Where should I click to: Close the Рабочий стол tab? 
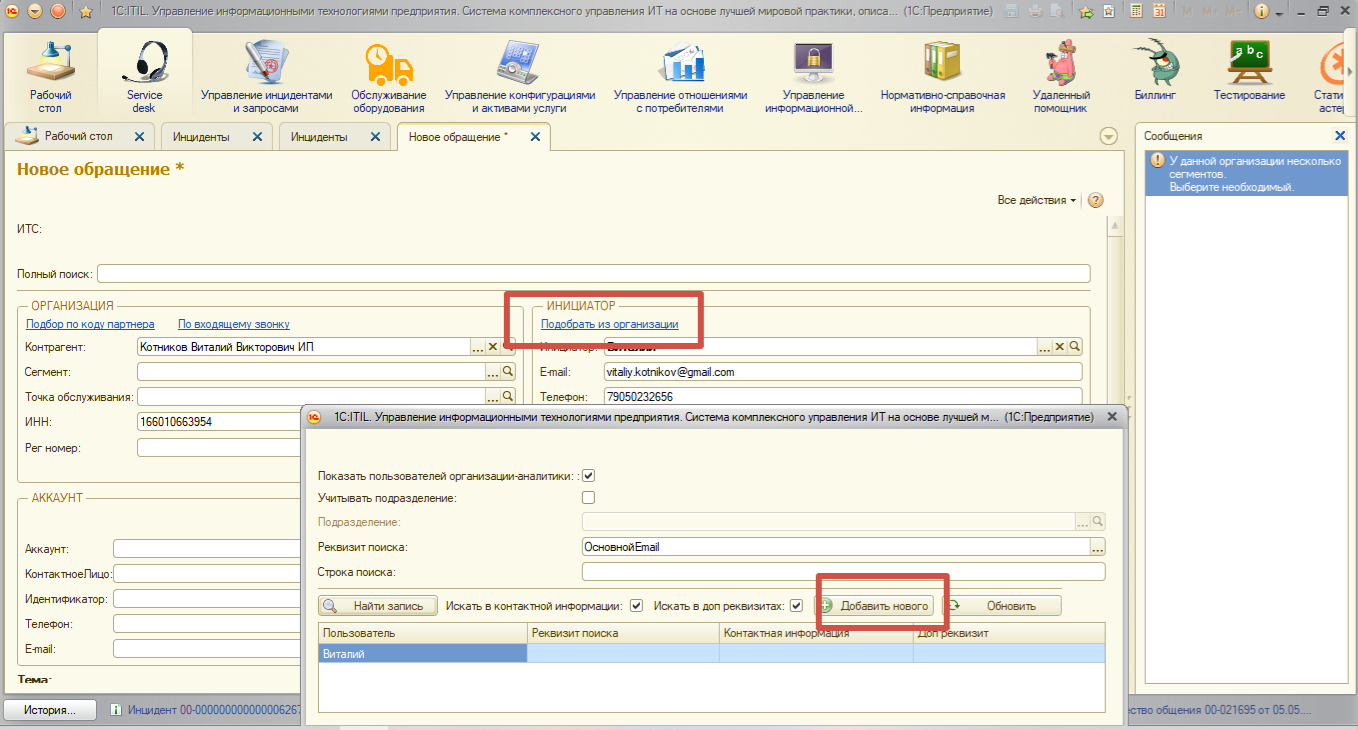point(139,136)
